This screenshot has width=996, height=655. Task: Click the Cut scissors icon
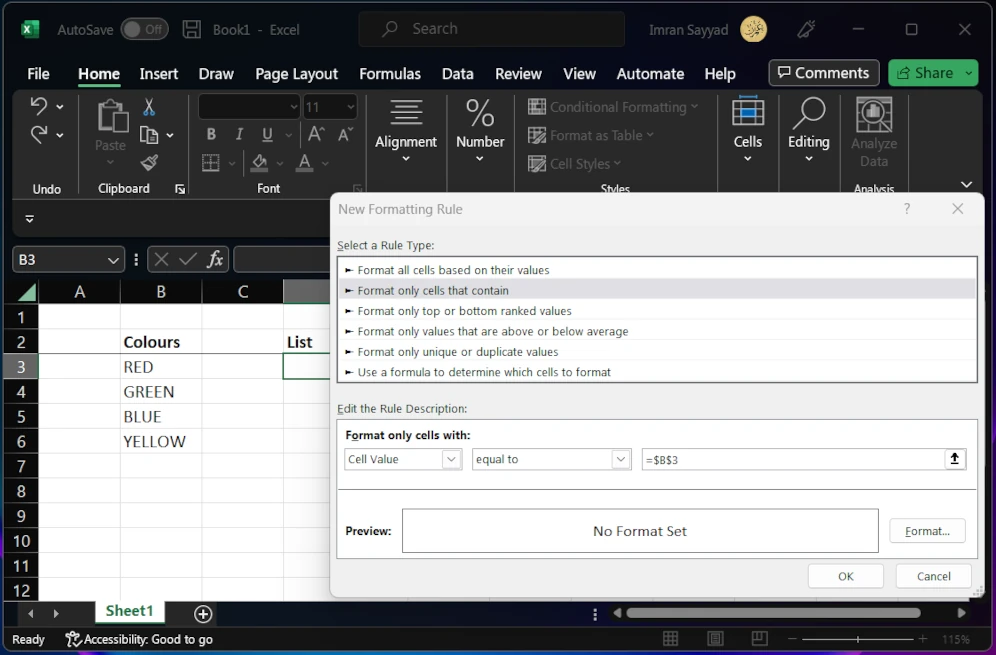click(149, 107)
